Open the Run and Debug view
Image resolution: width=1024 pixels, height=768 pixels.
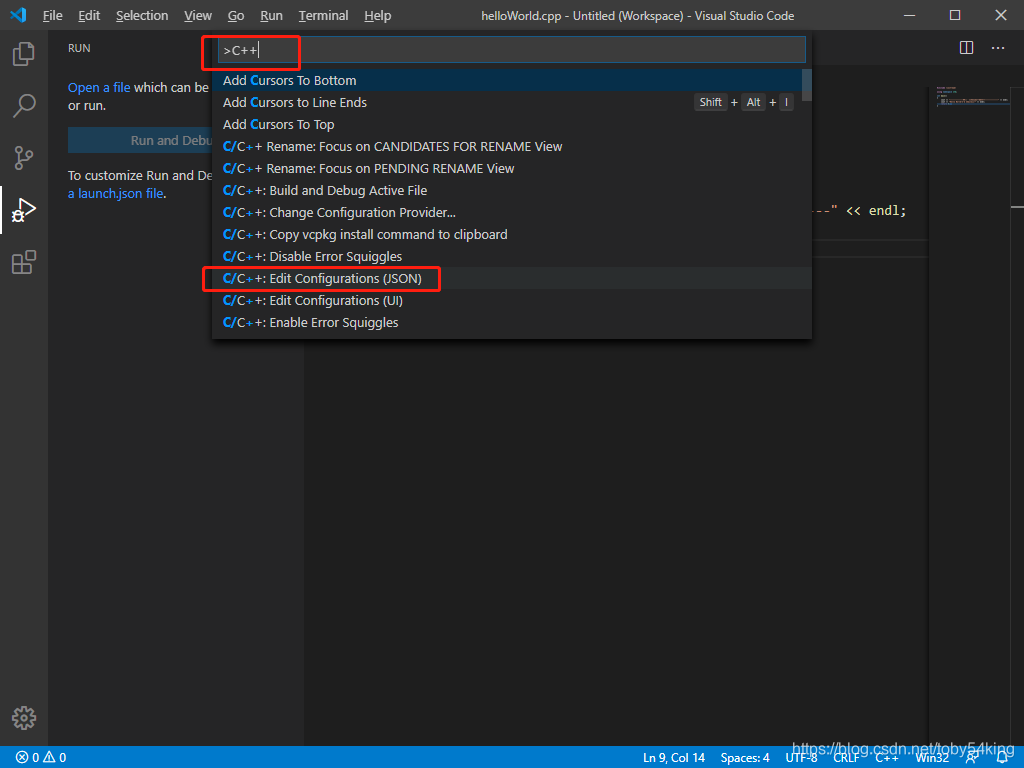[24, 210]
